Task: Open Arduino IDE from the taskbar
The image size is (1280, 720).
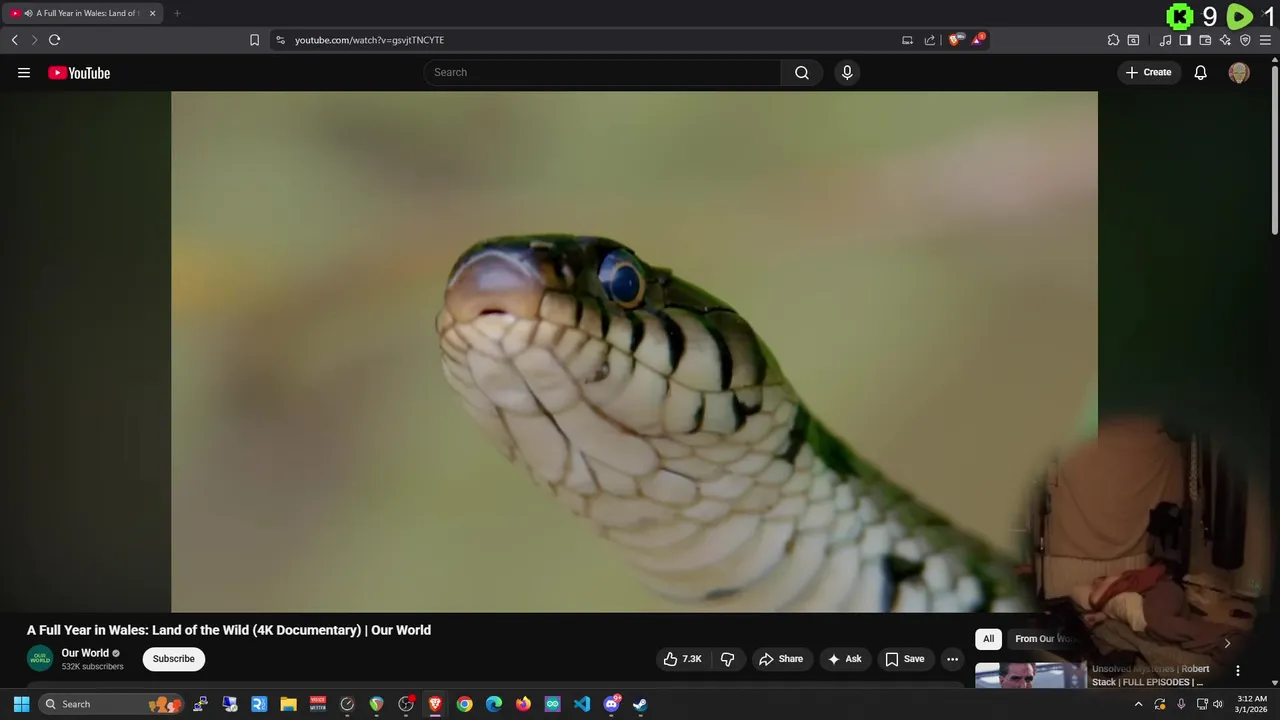Action: point(552,704)
